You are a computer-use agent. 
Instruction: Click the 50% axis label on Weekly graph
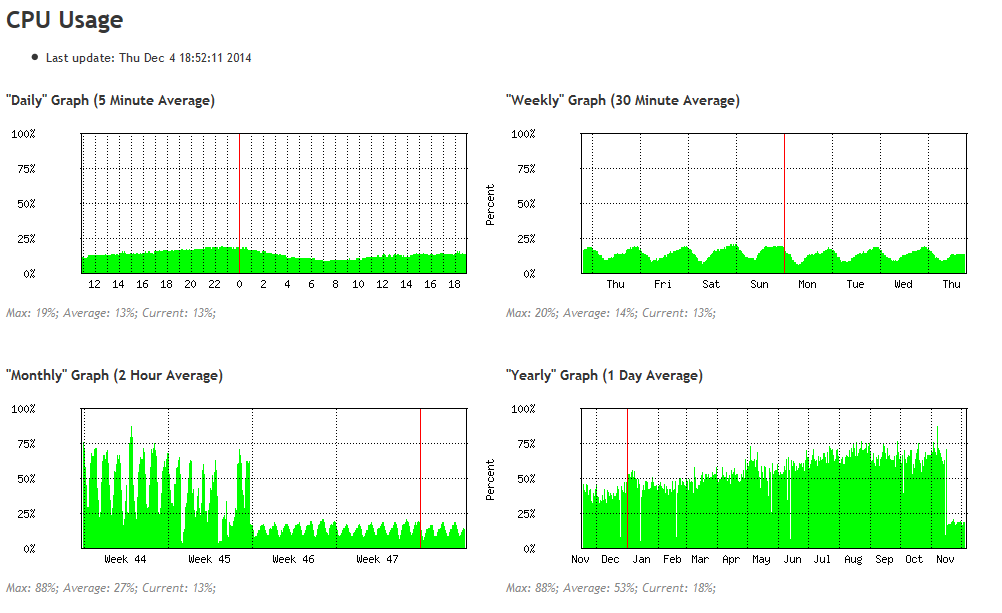527,204
